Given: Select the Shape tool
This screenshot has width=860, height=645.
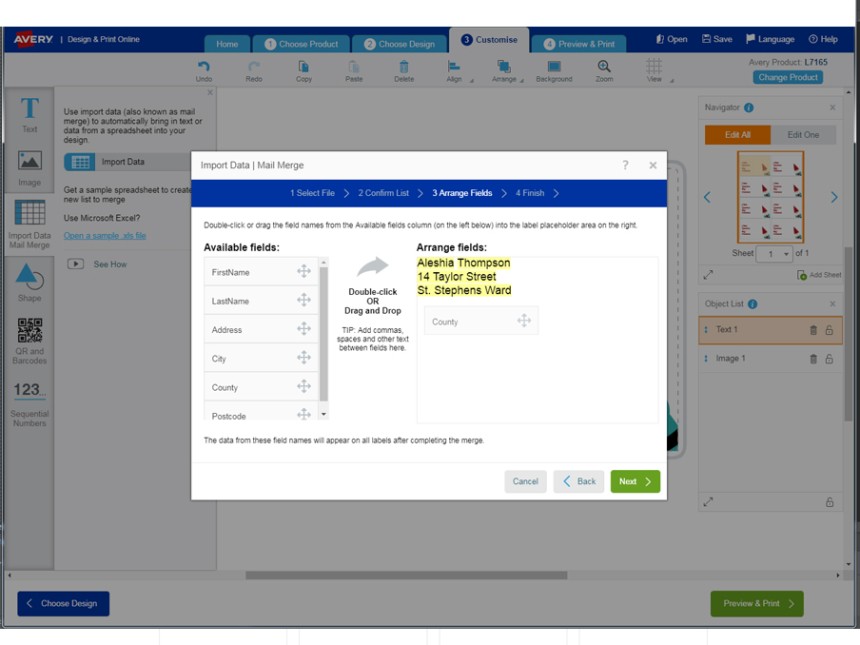Looking at the screenshot, I should (29, 282).
